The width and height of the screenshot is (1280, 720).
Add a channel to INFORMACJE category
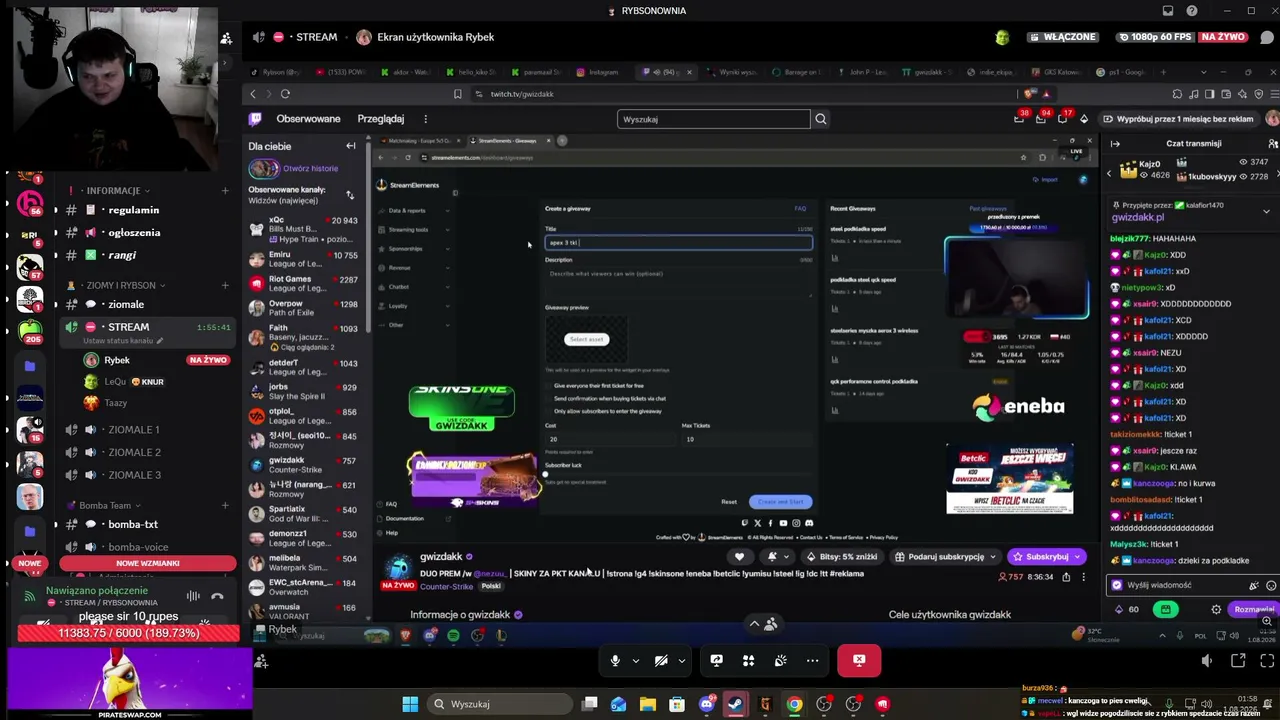pyautogui.click(x=225, y=190)
